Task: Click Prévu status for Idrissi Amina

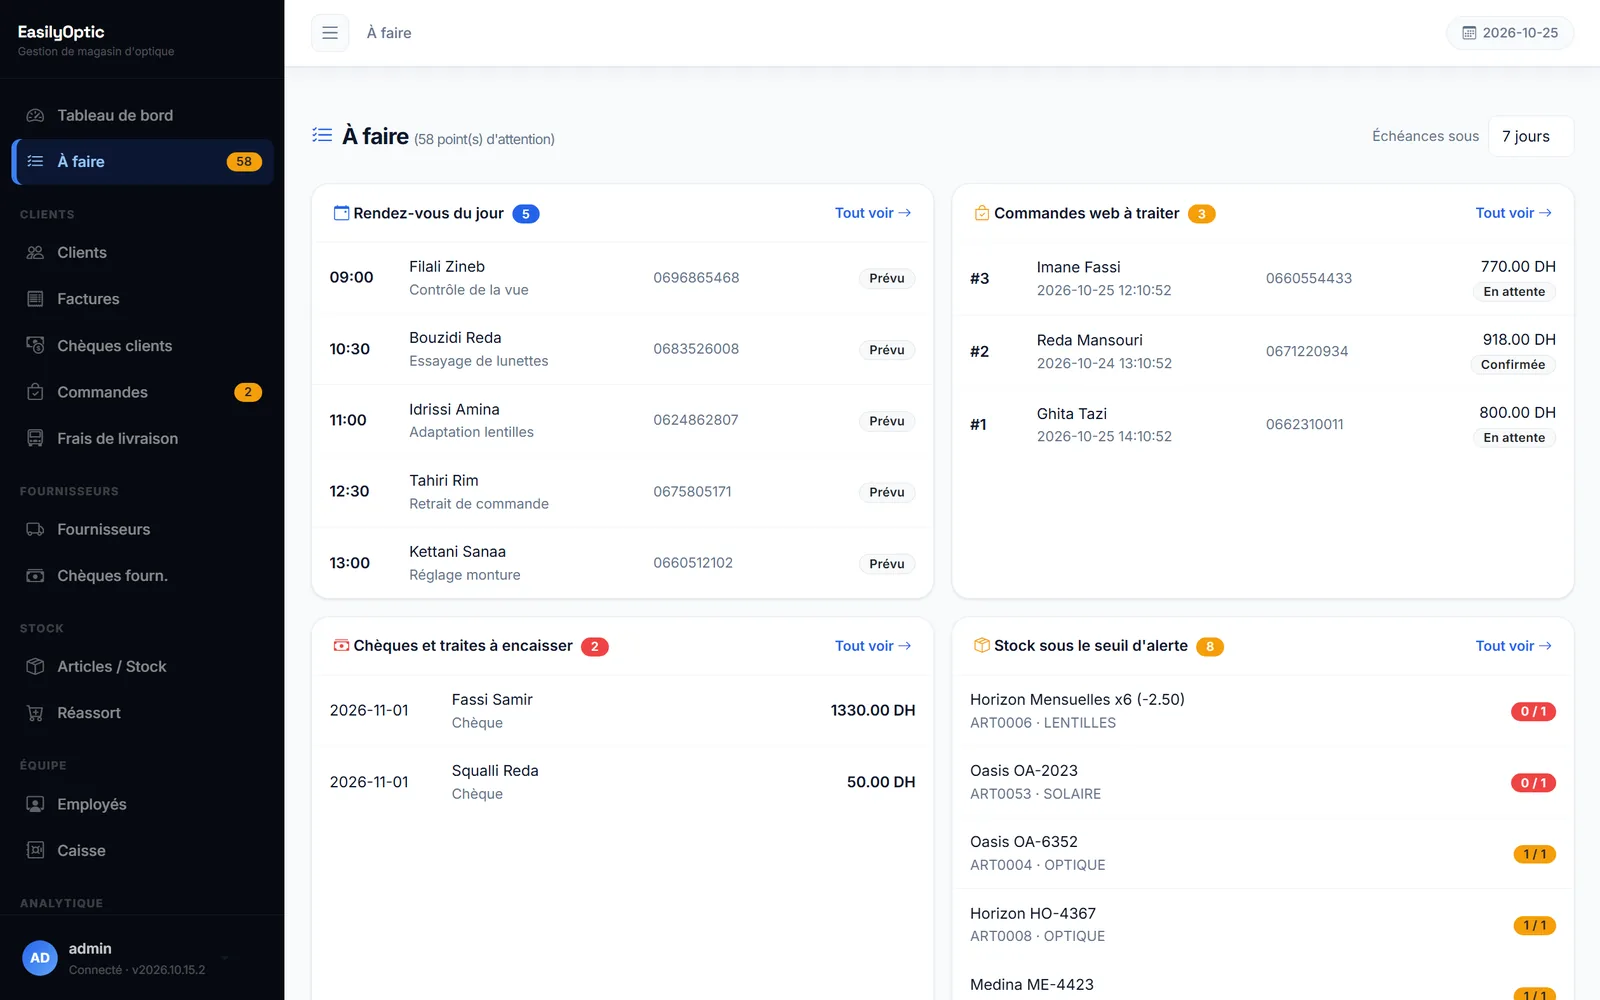Action: pyautogui.click(x=887, y=421)
